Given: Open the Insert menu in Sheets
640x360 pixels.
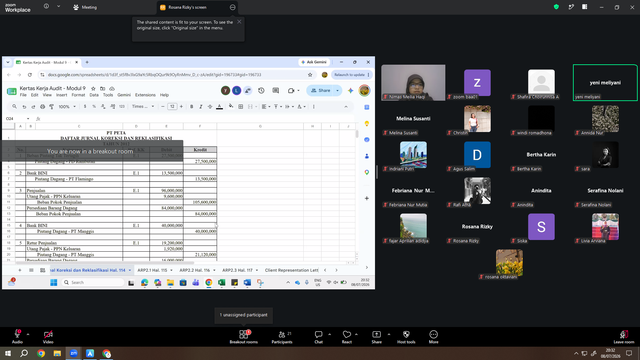Looking at the screenshot, I should coord(62,95).
